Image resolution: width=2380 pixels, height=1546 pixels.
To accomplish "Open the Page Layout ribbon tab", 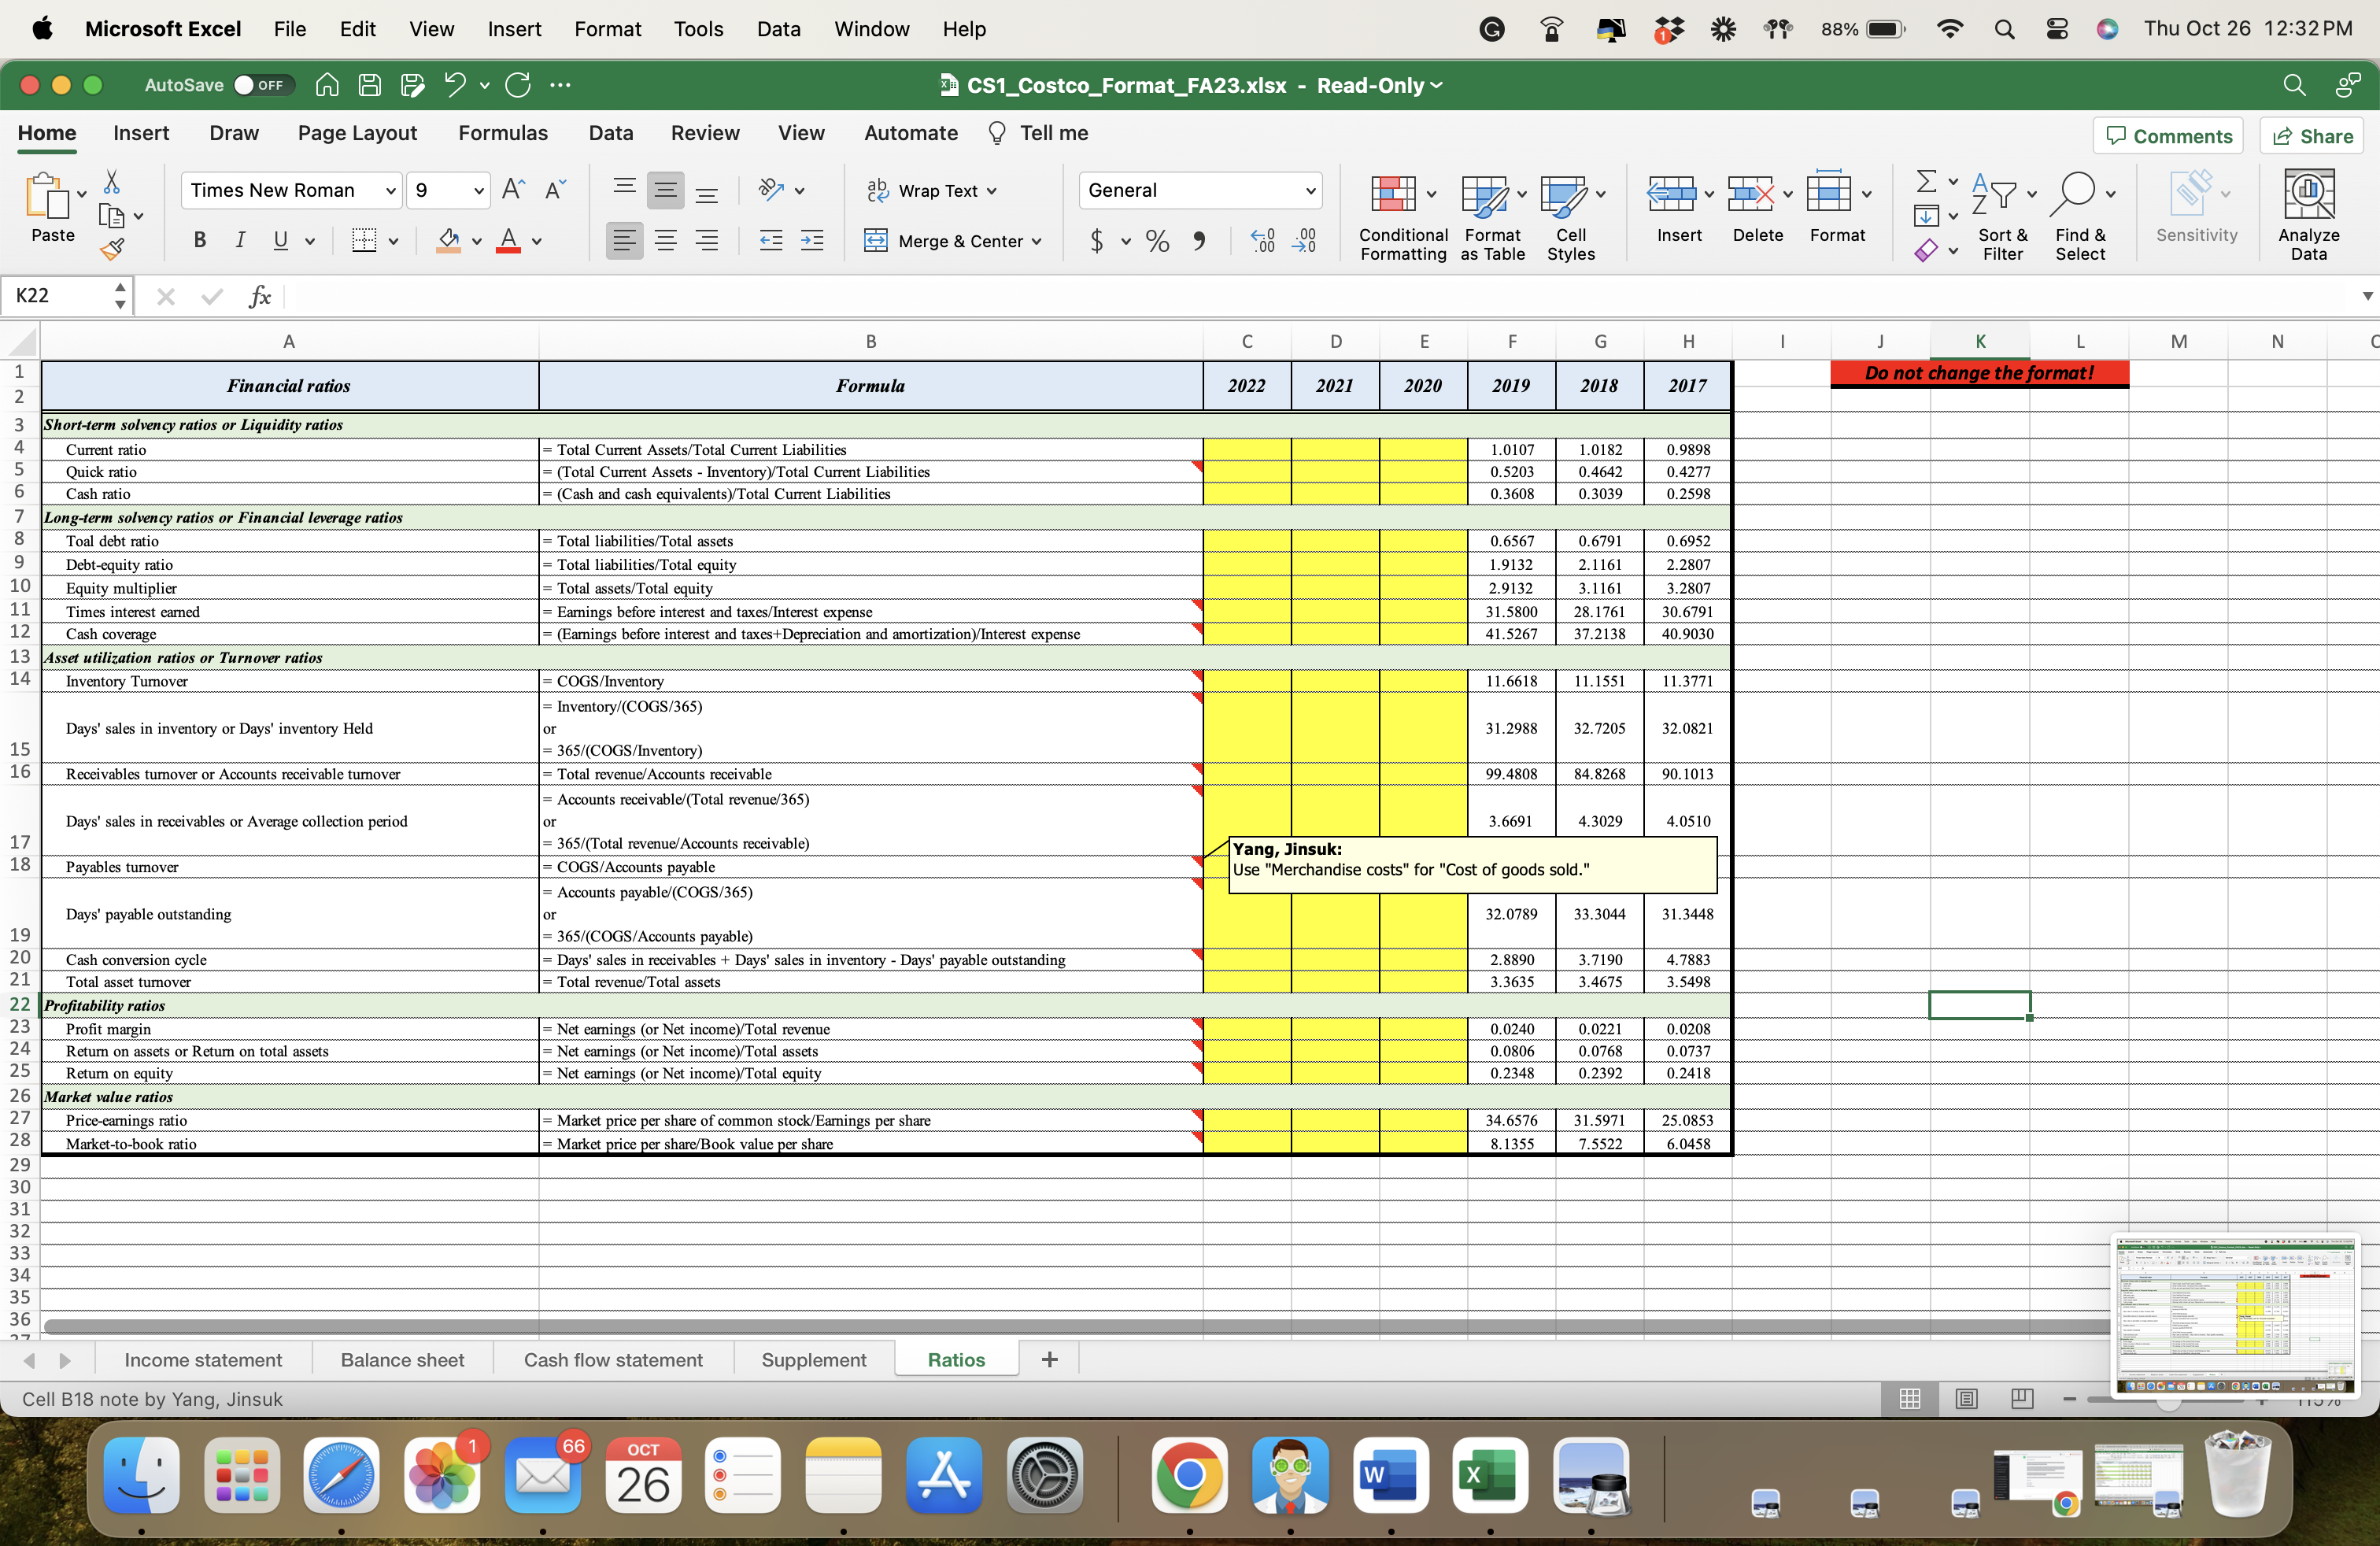I will click(357, 133).
